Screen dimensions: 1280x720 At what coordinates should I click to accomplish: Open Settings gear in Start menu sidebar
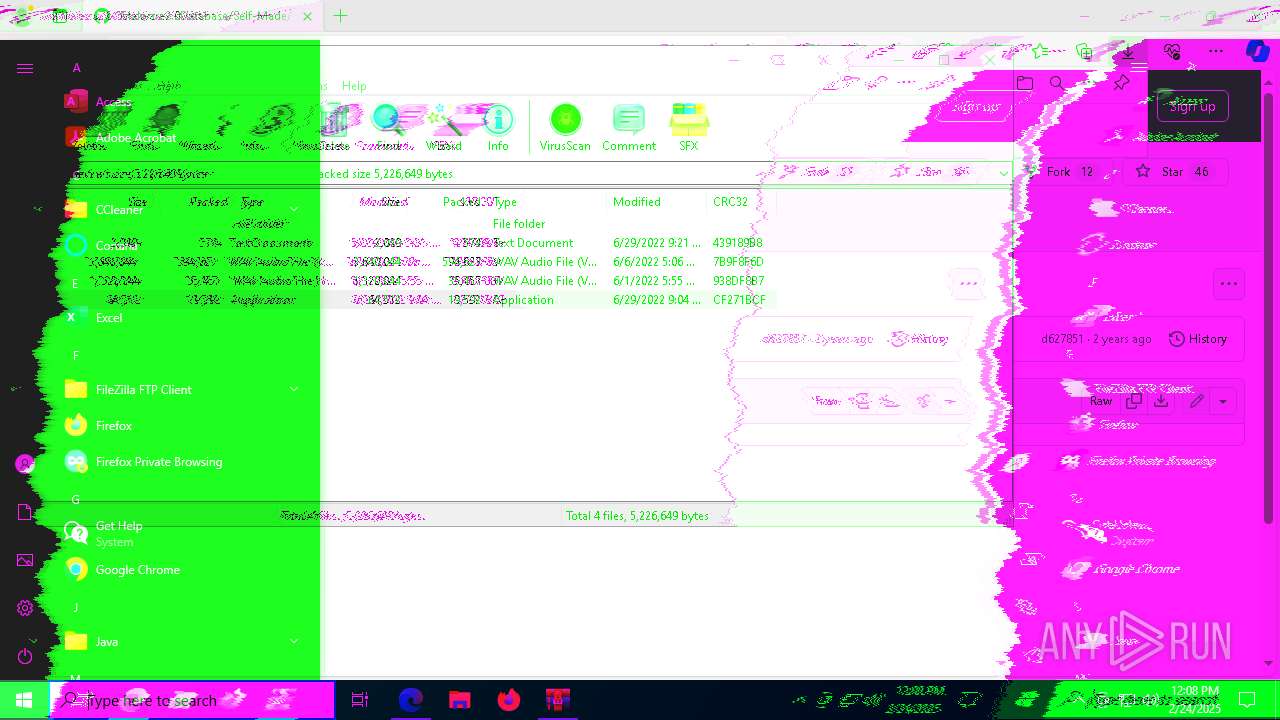coord(25,608)
